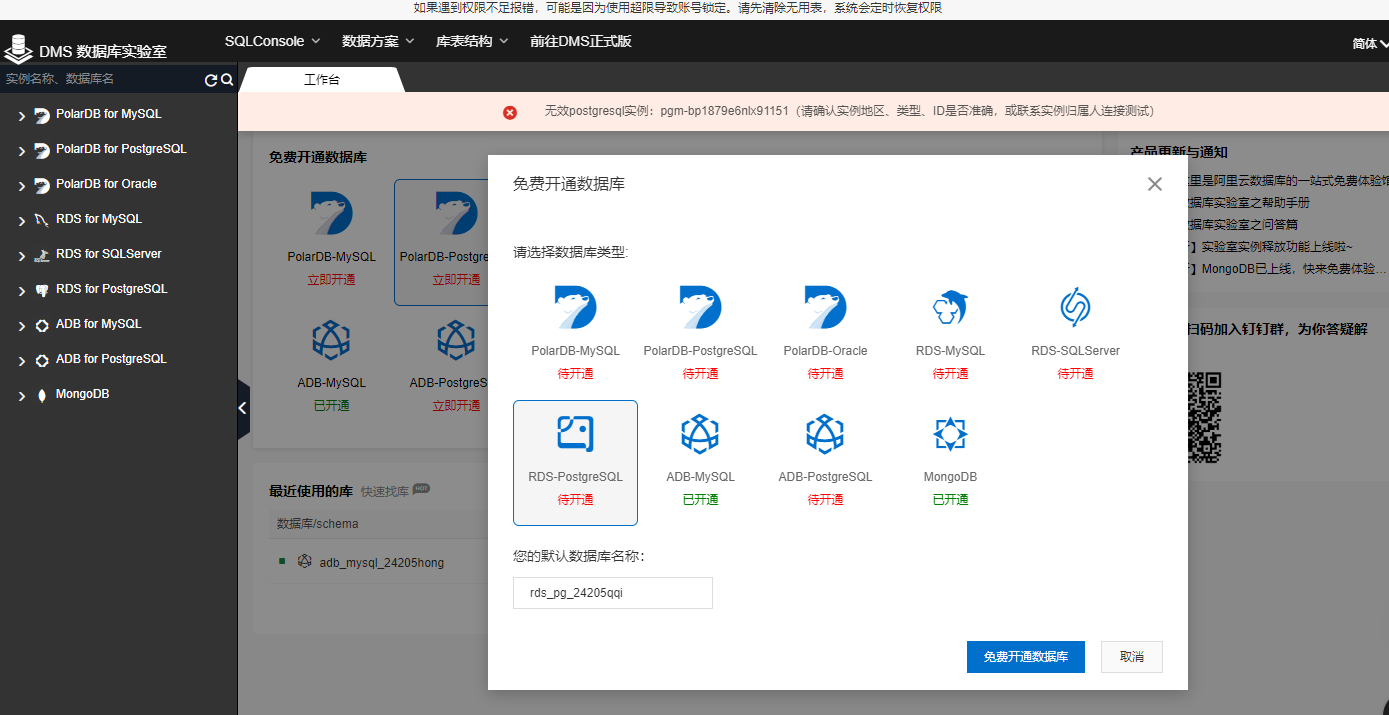This screenshot has width=1389, height=715.
Task: Click the sidebar search magnifier icon
Action: pyautogui.click(x=227, y=80)
